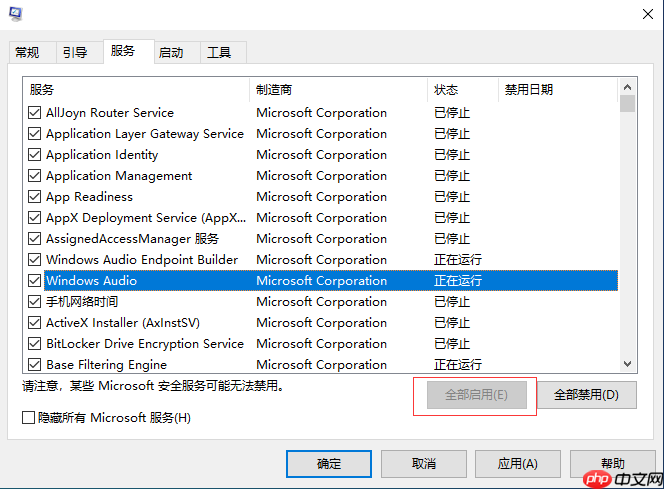This screenshot has height=489, width=664.
Task: Uncheck BitLocker Drive Encryption Service checkbox
Action: 34,343
